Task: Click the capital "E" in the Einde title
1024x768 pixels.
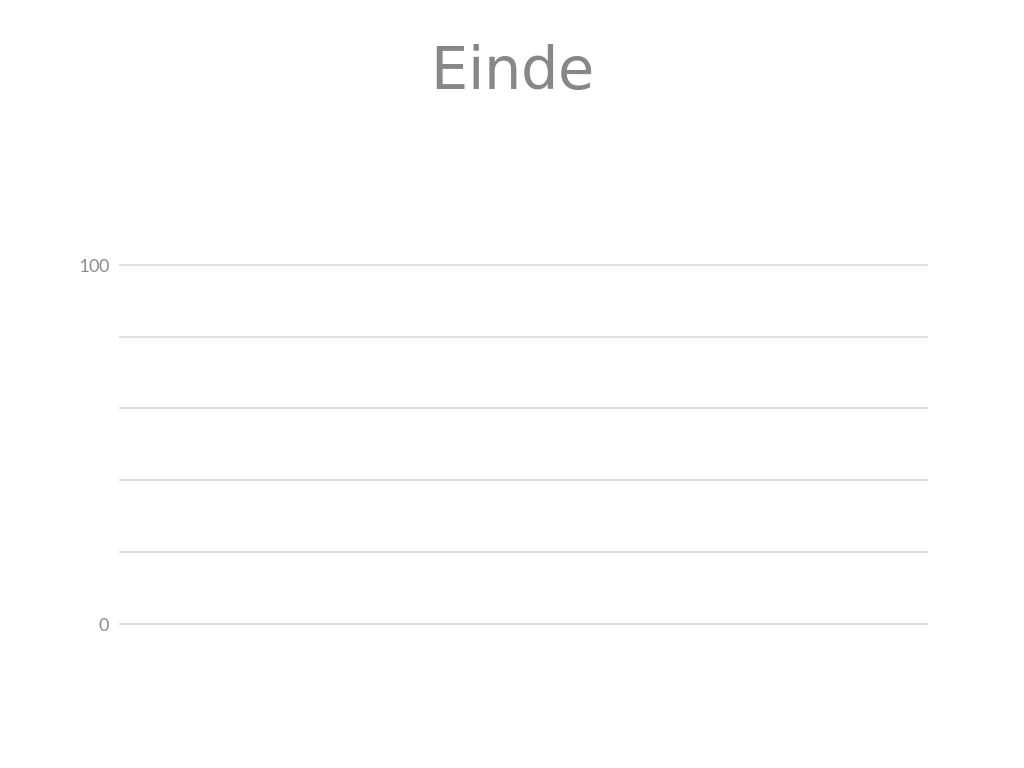Action: (x=449, y=70)
